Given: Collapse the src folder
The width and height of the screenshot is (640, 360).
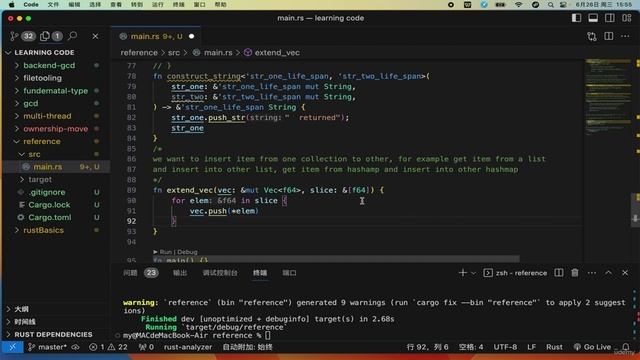Looking at the screenshot, I should pos(34,154).
